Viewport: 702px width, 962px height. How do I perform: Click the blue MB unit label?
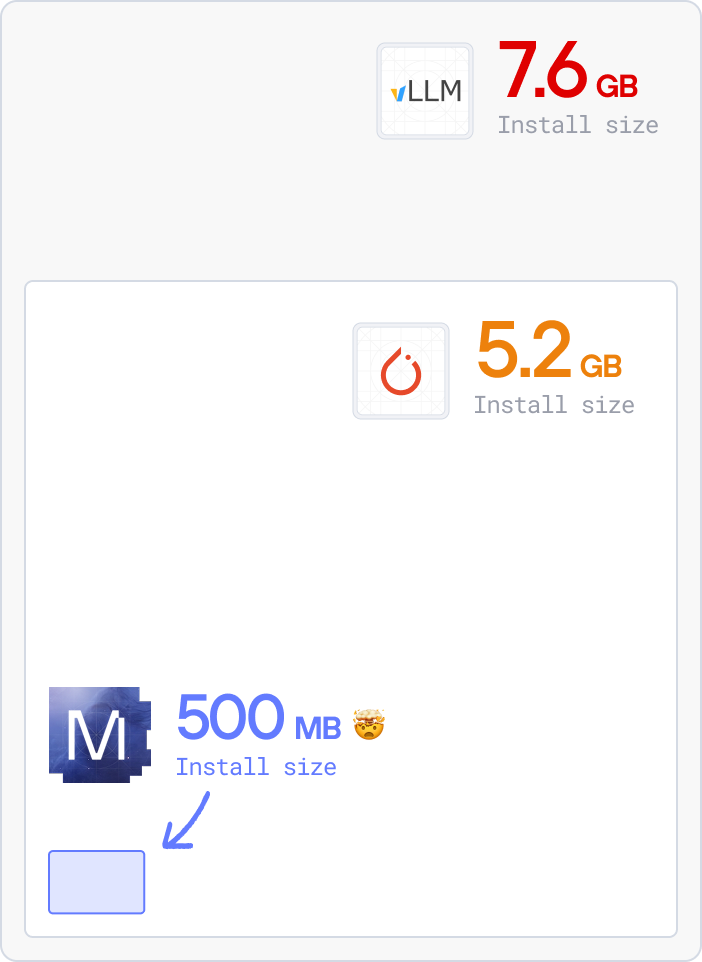coord(318,728)
